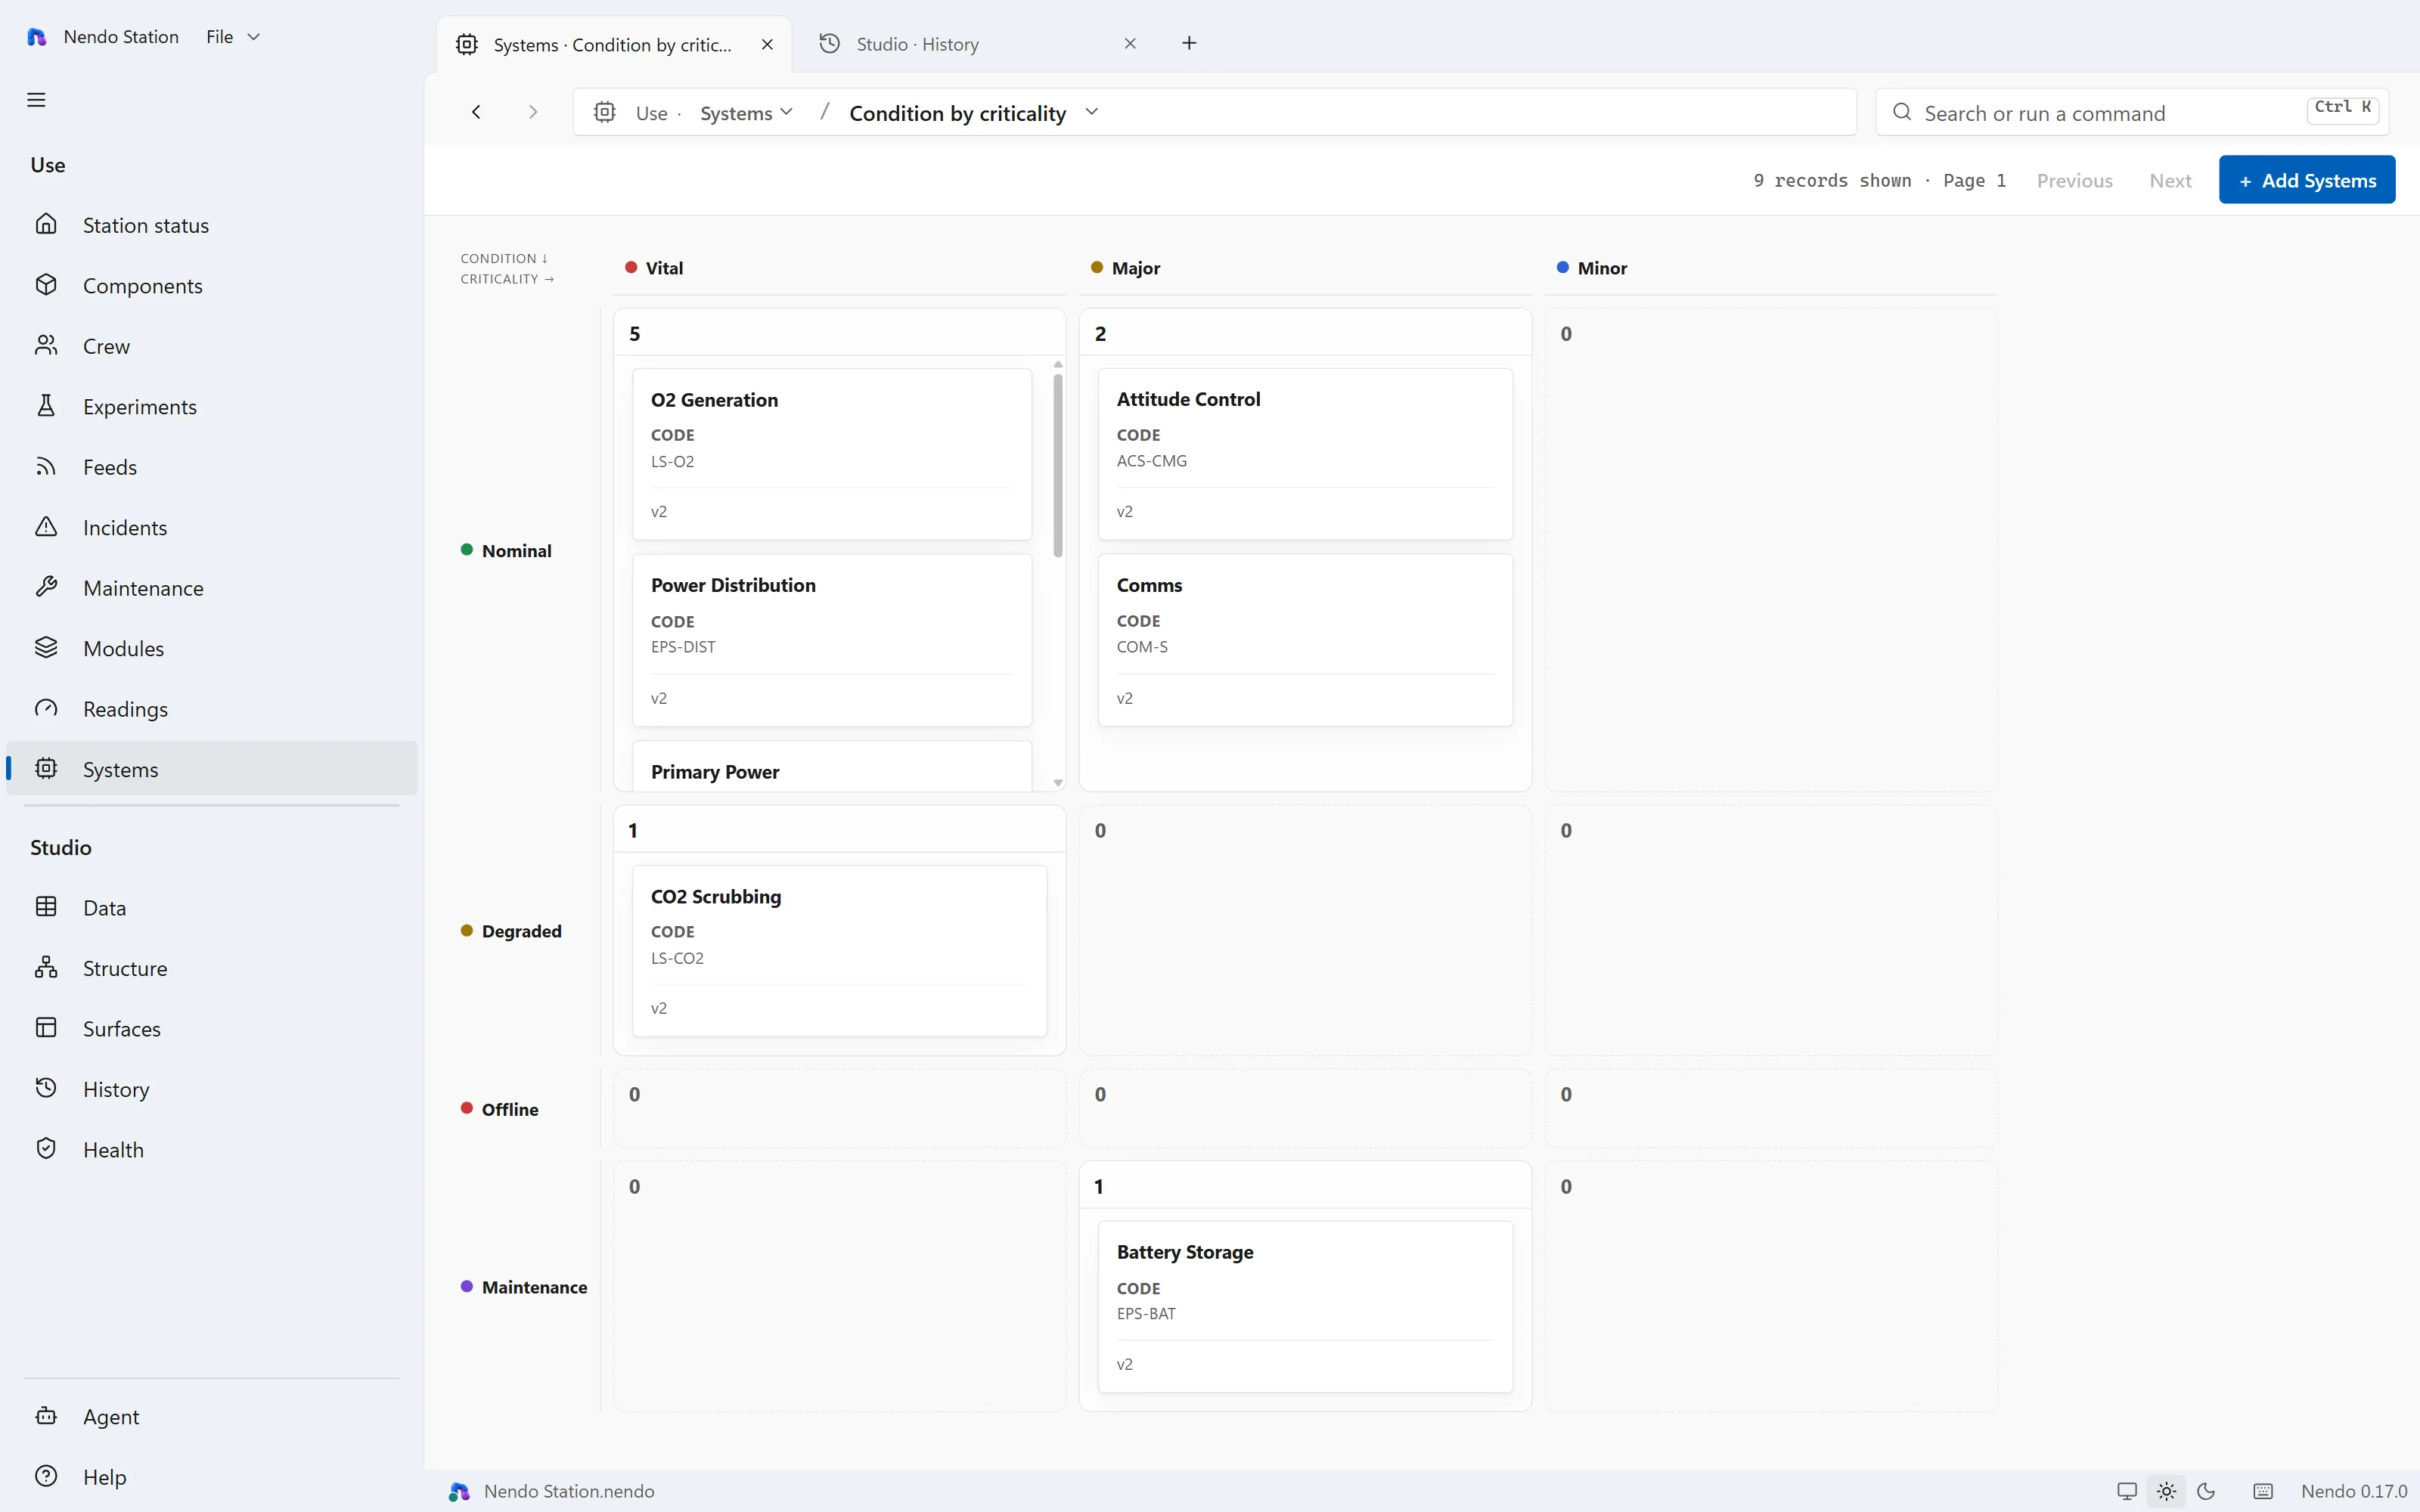Go back with the left arrow
Image resolution: width=2420 pixels, height=1512 pixels.
[476, 112]
